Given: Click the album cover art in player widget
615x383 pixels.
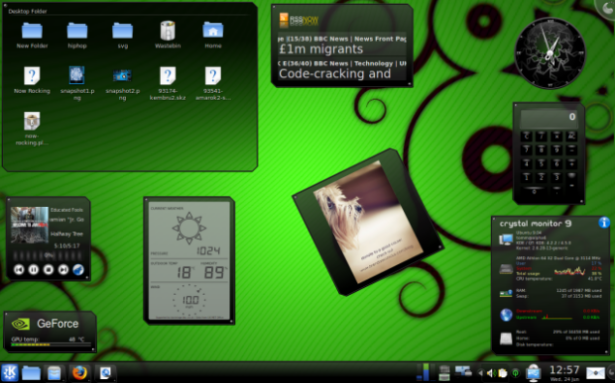Looking at the screenshot, I should (x=29, y=225).
